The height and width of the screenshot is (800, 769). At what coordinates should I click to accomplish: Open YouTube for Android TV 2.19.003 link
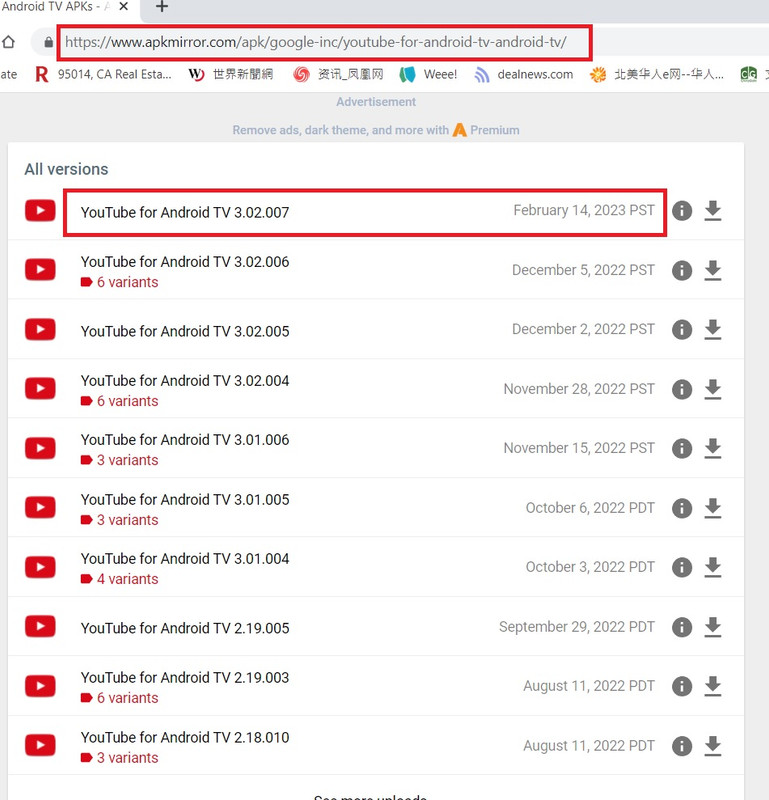coord(185,678)
